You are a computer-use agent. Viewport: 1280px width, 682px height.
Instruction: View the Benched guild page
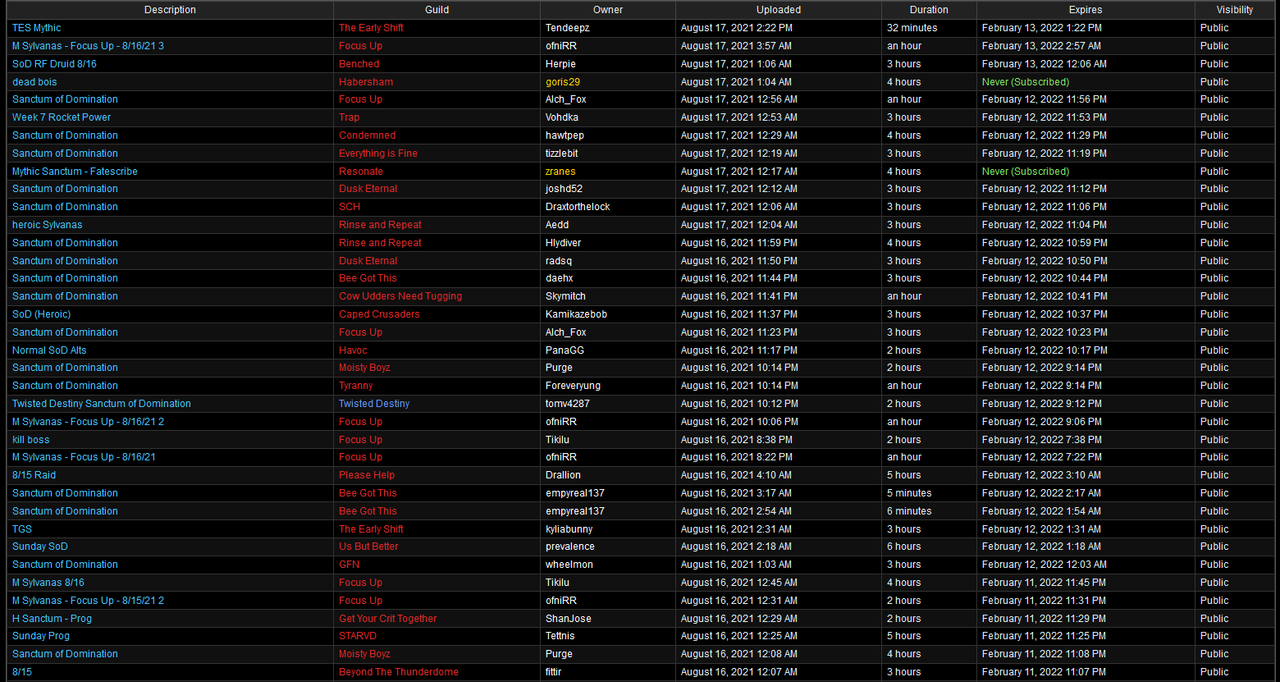tap(359, 64)
